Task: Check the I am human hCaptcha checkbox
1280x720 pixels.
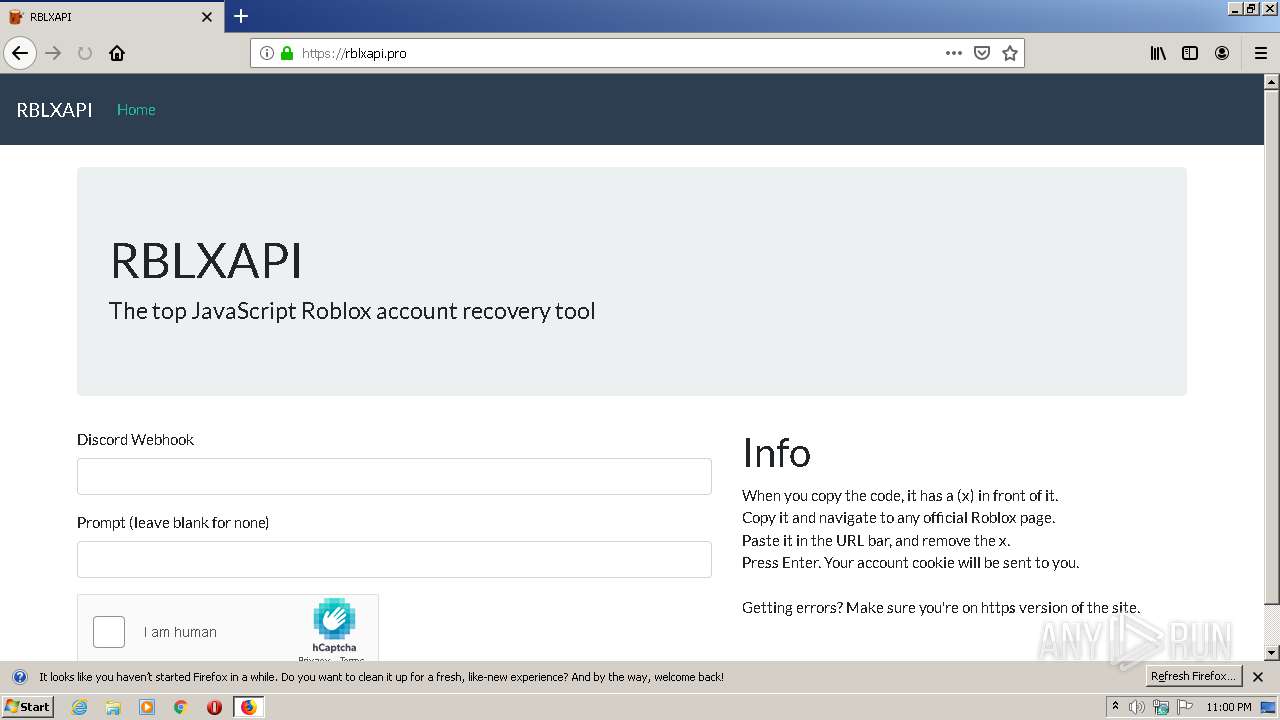Action: pyautogui.click(x=109, y=632)
